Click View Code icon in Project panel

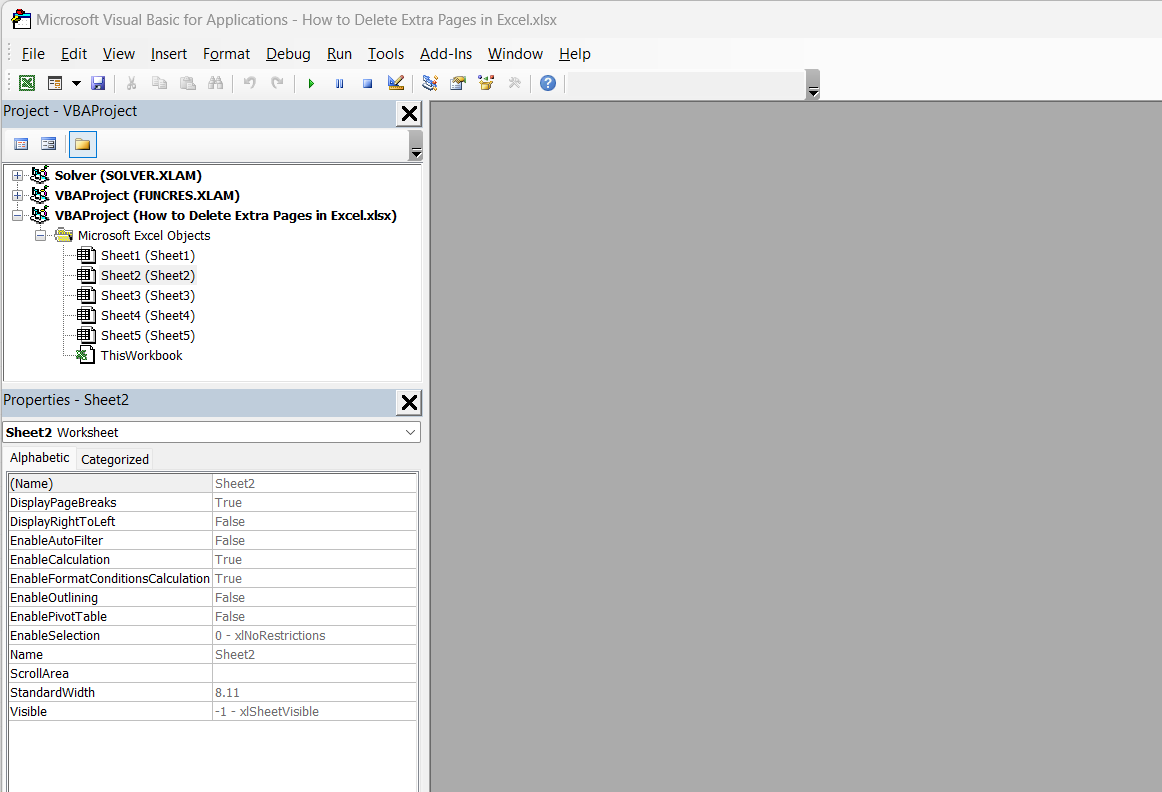21,144
